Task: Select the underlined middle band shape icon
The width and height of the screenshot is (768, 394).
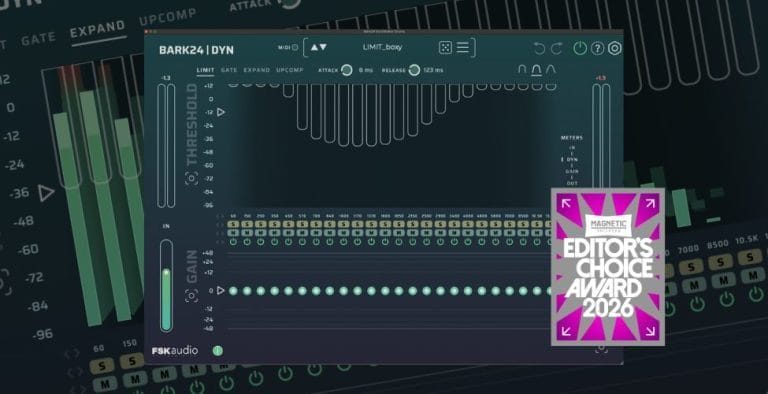Action: point(536,70)
